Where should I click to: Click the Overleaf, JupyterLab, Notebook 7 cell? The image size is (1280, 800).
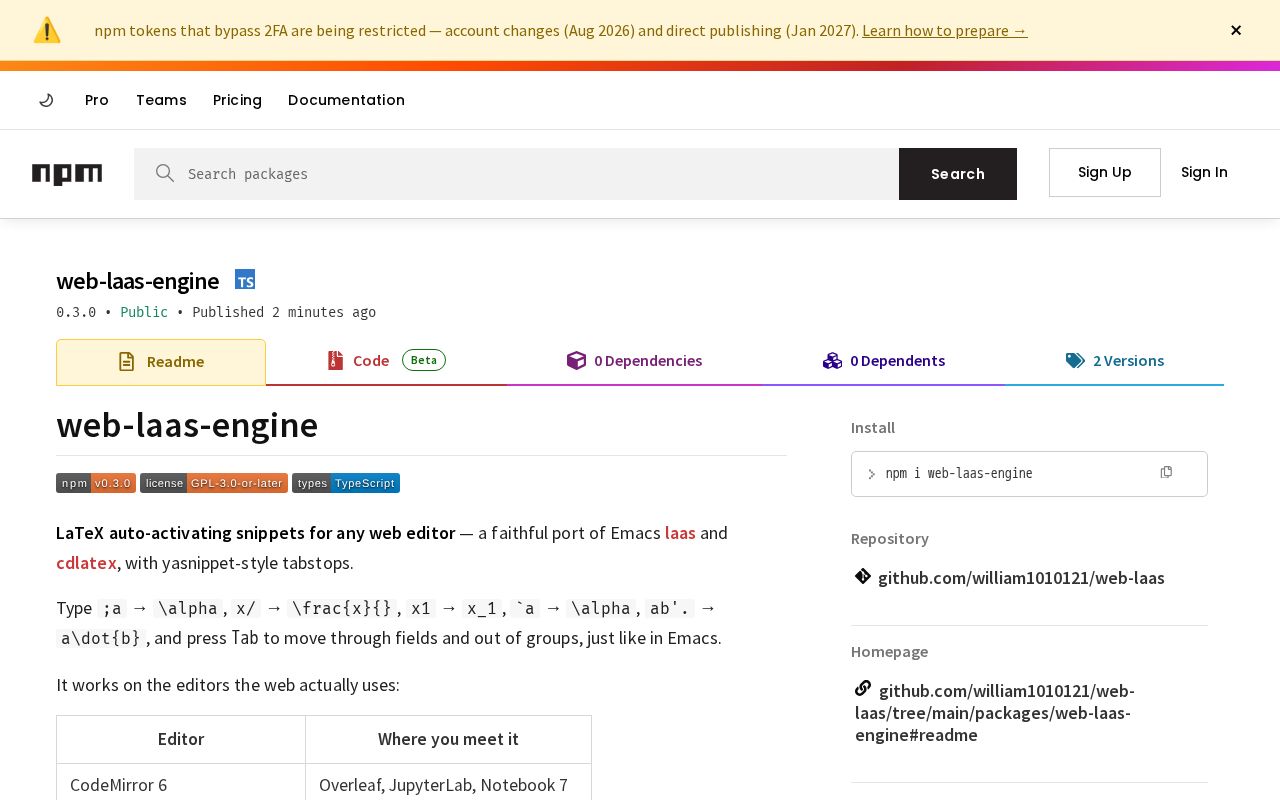[x=449, y=785]
